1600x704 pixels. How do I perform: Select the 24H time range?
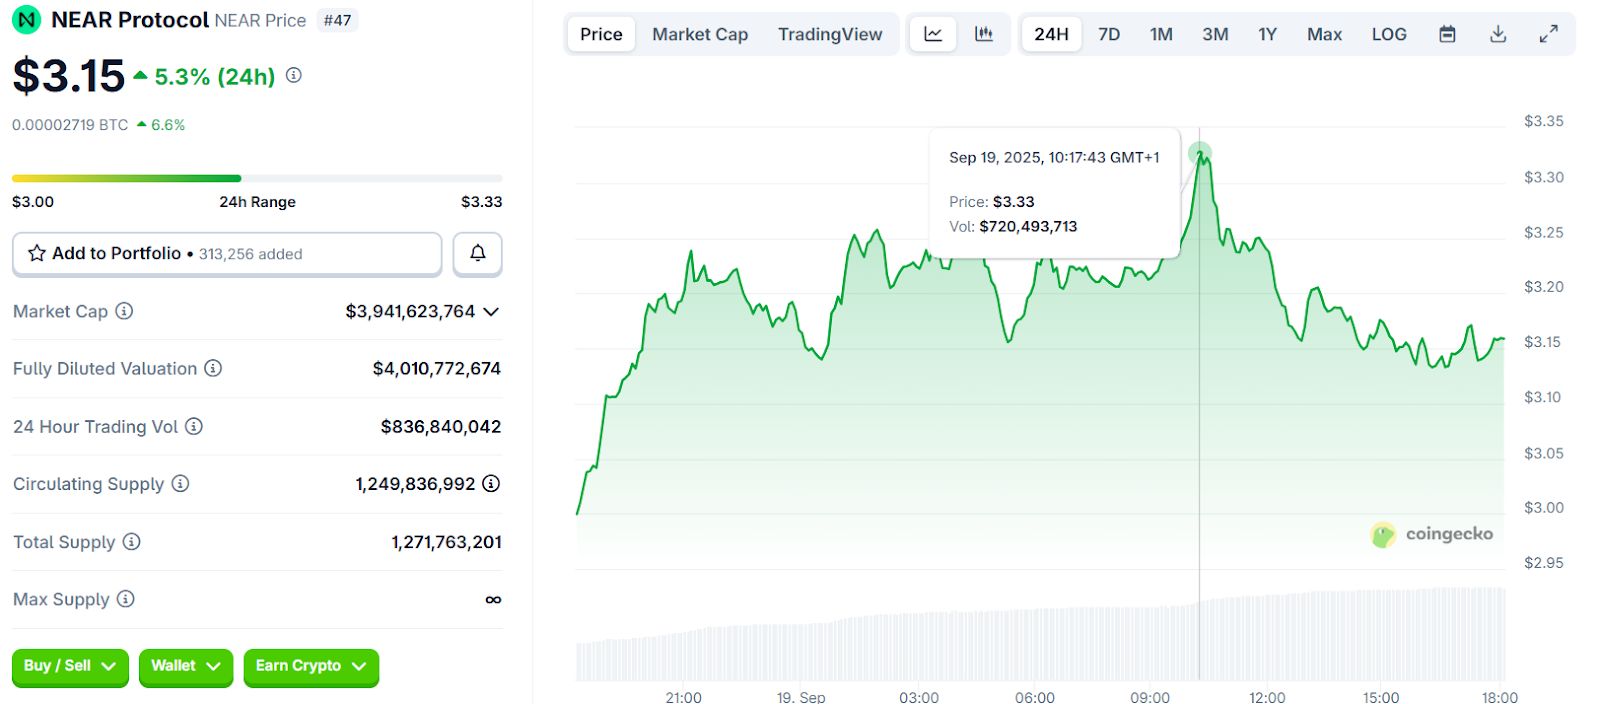tap(1051, 34)
